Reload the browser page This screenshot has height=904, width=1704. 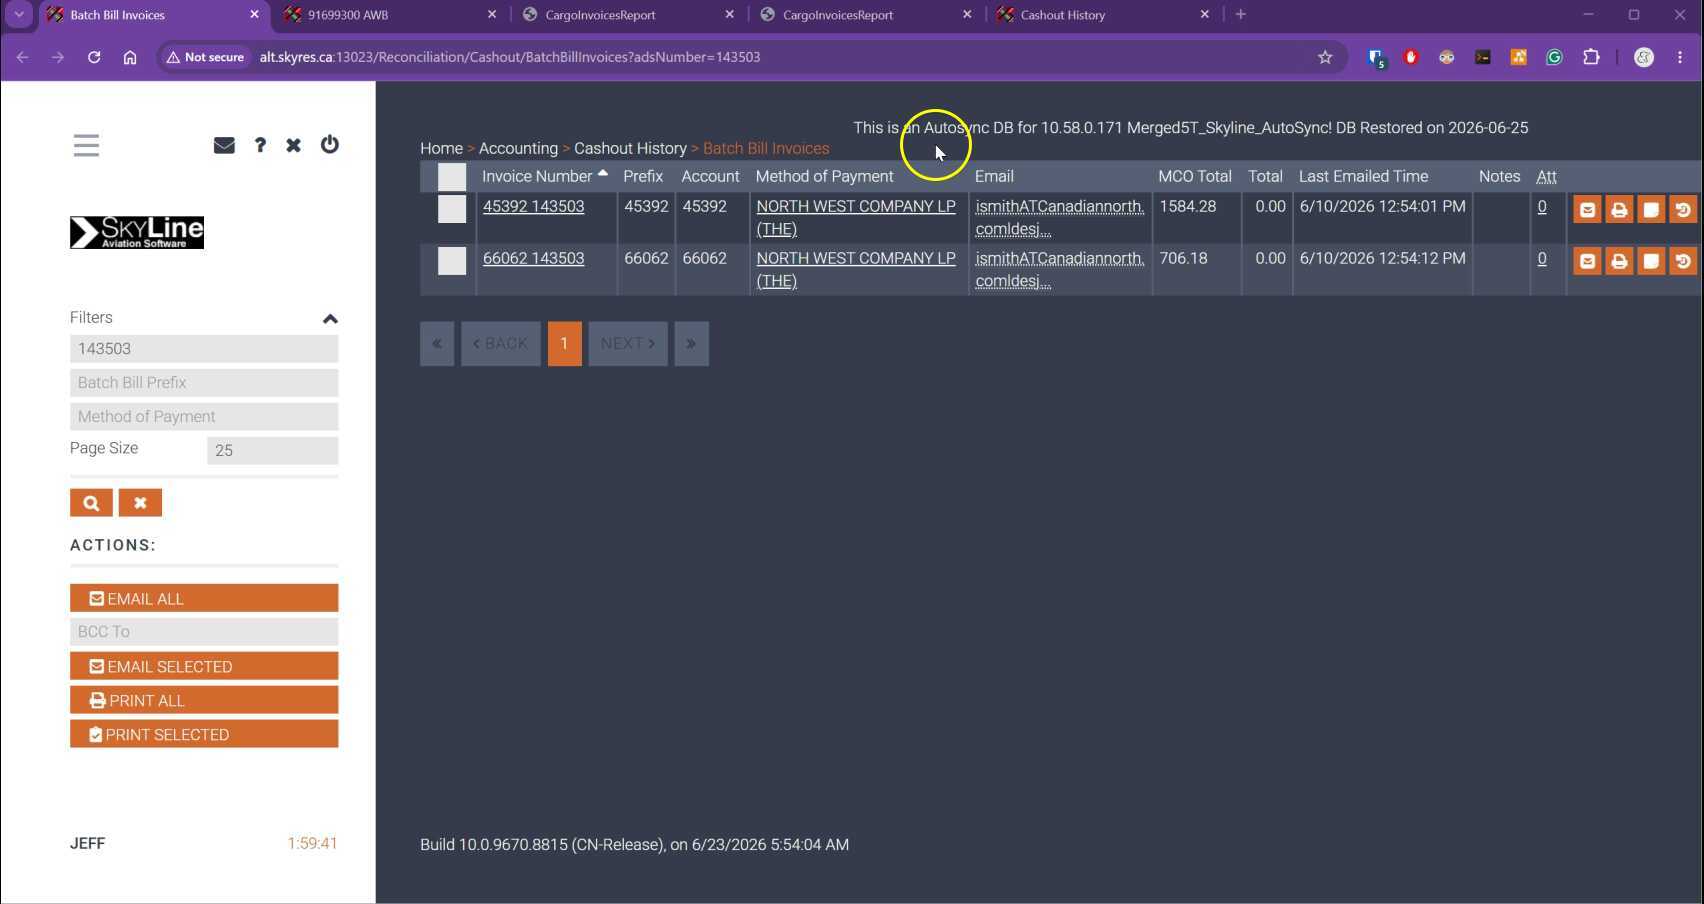pyautogui.click(x=94, y=57)
